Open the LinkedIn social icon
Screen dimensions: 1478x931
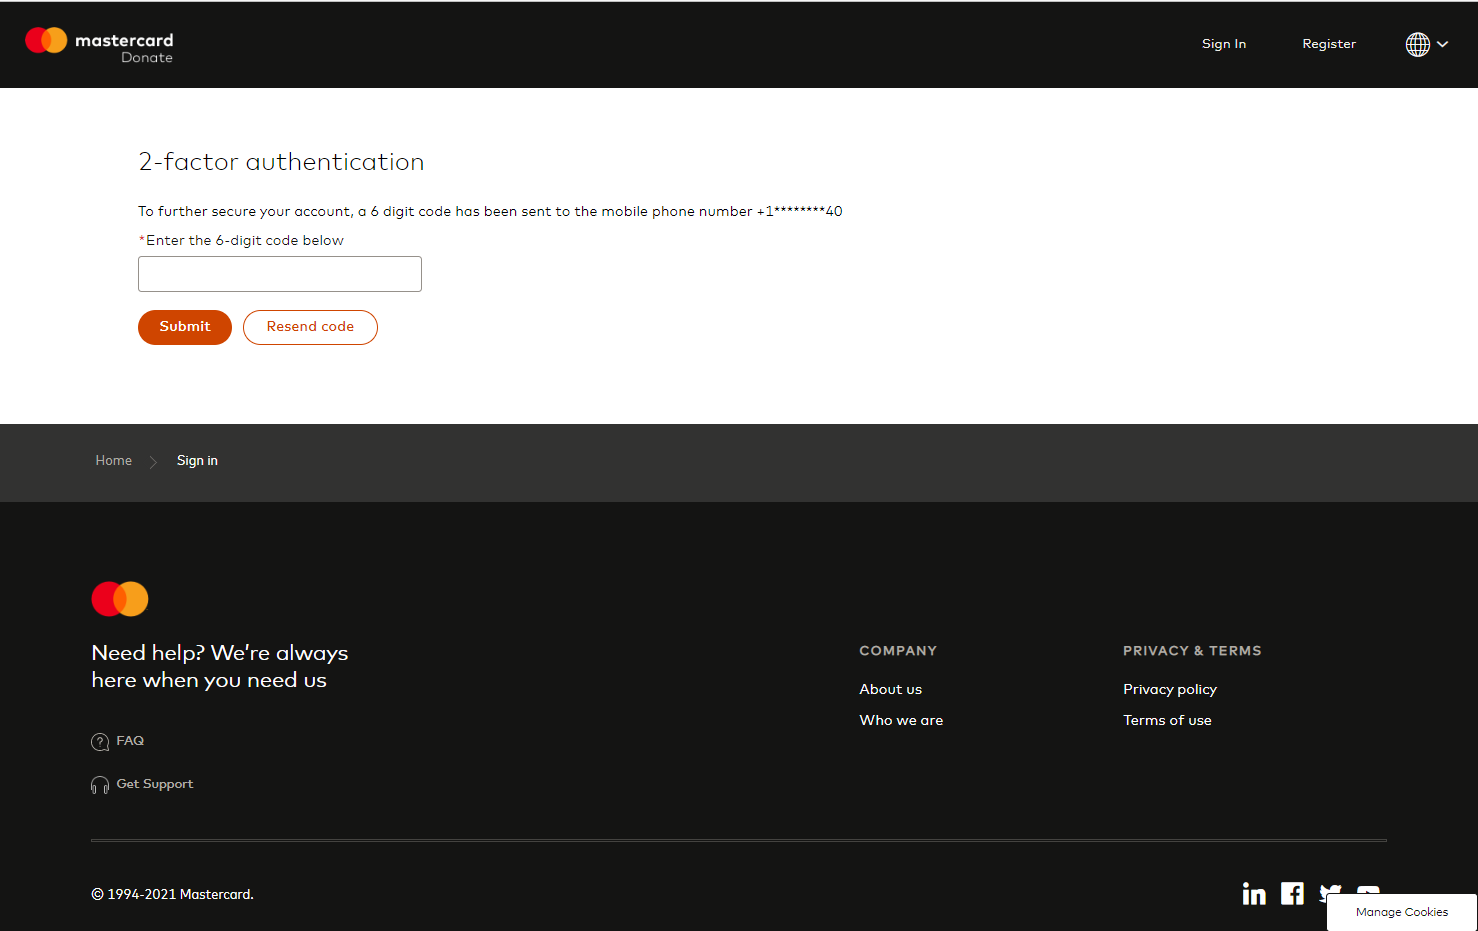pos(1254,893)
